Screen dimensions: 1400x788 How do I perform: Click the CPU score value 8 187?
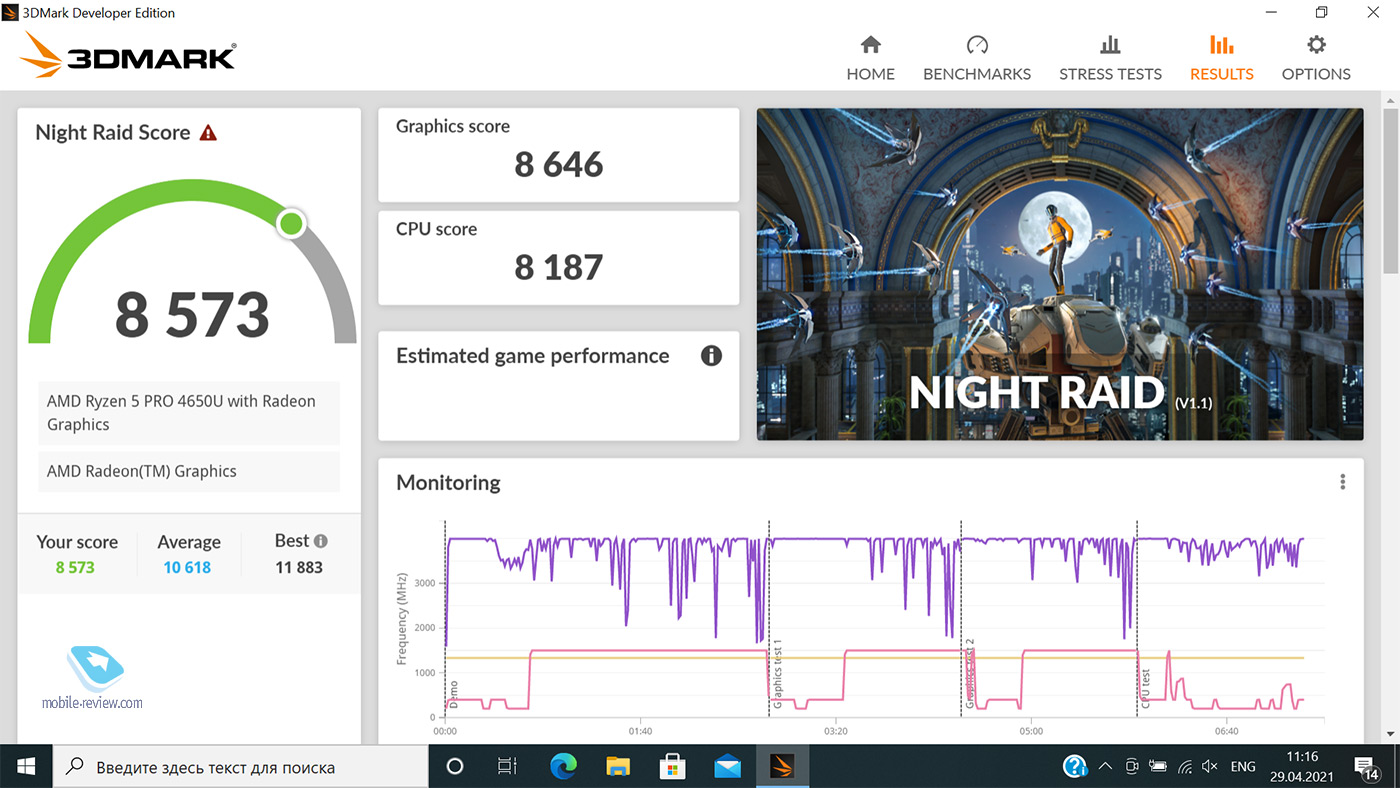point(559,267)
